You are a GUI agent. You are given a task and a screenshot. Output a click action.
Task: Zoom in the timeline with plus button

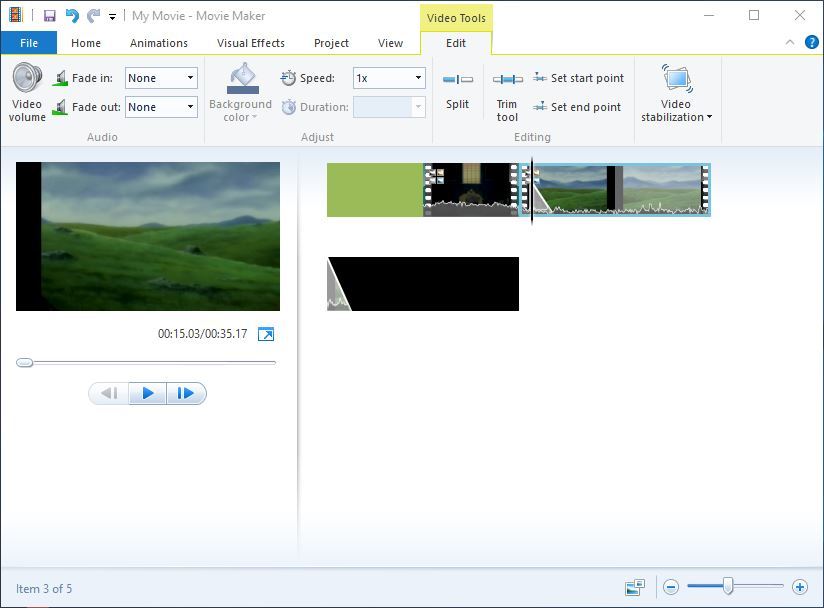pyautogui.click(x=799, y=587)
